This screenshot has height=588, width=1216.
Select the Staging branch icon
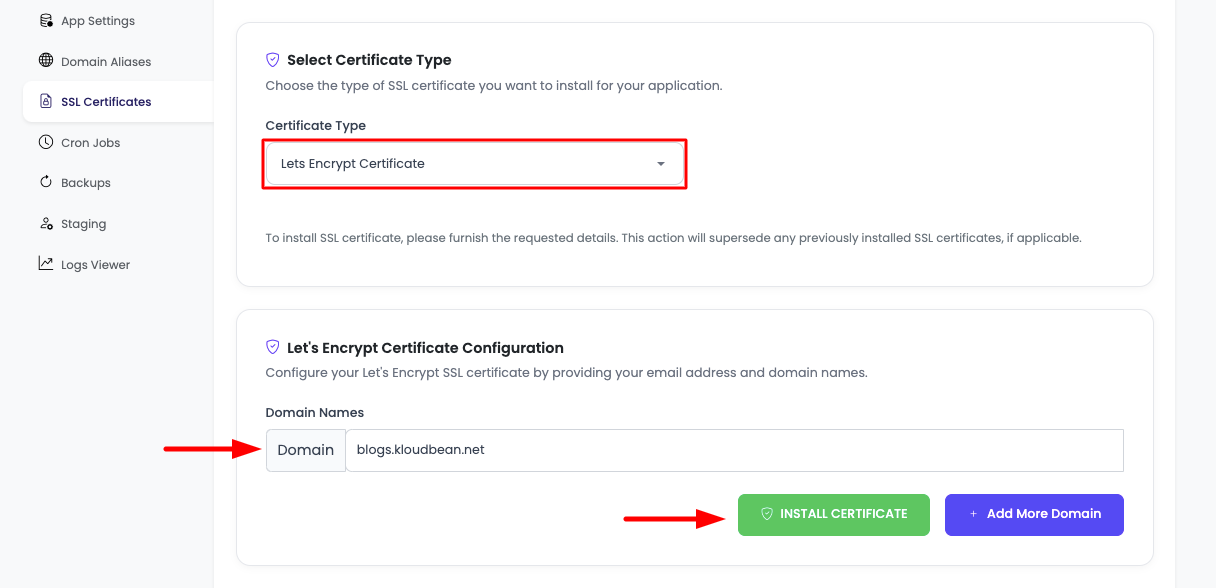45,223
